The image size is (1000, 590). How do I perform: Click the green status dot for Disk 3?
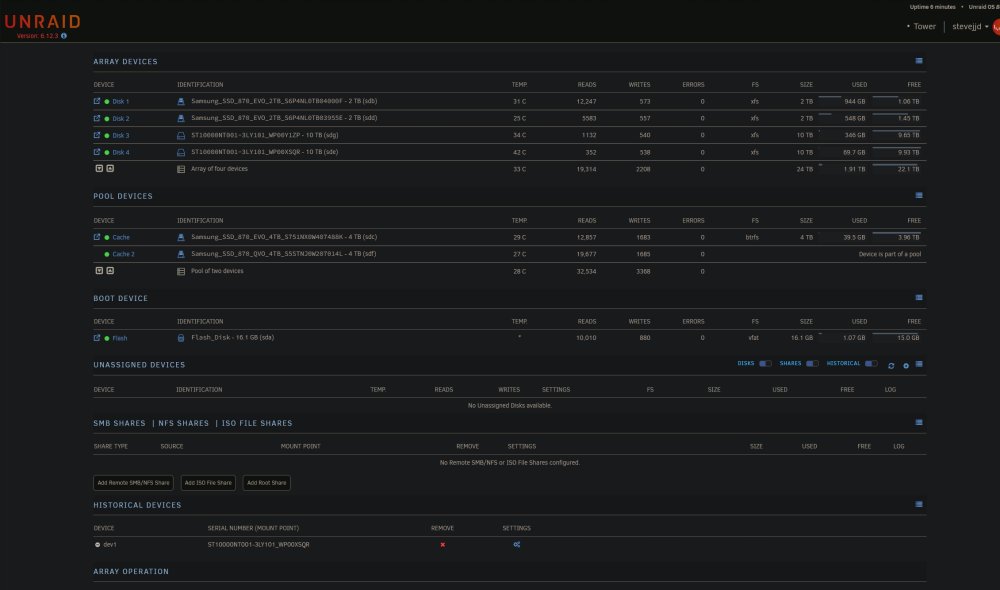107,135
